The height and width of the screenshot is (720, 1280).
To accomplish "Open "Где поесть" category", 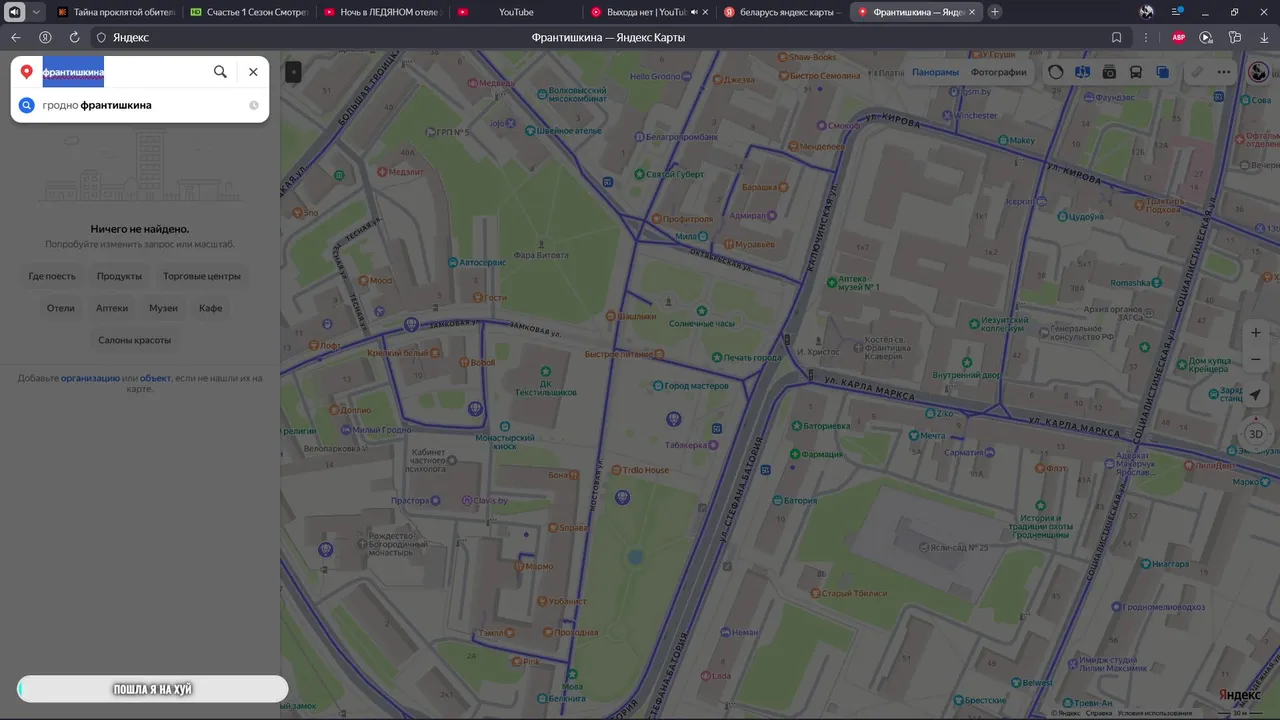I will (x=52, y=276).
